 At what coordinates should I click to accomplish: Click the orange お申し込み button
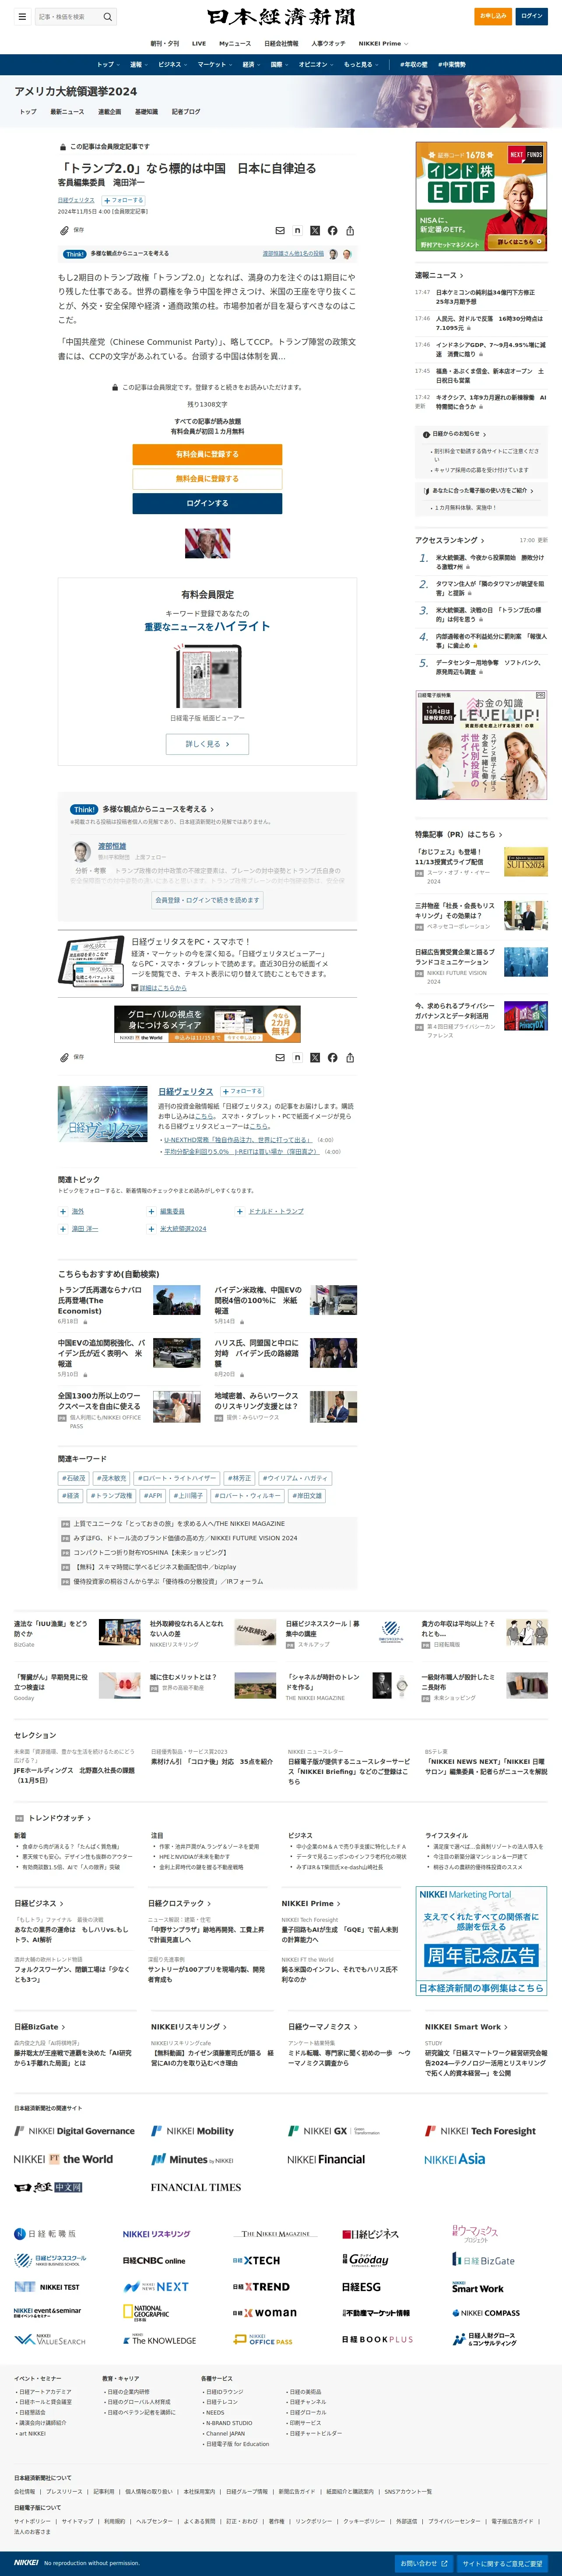point(493,16)
